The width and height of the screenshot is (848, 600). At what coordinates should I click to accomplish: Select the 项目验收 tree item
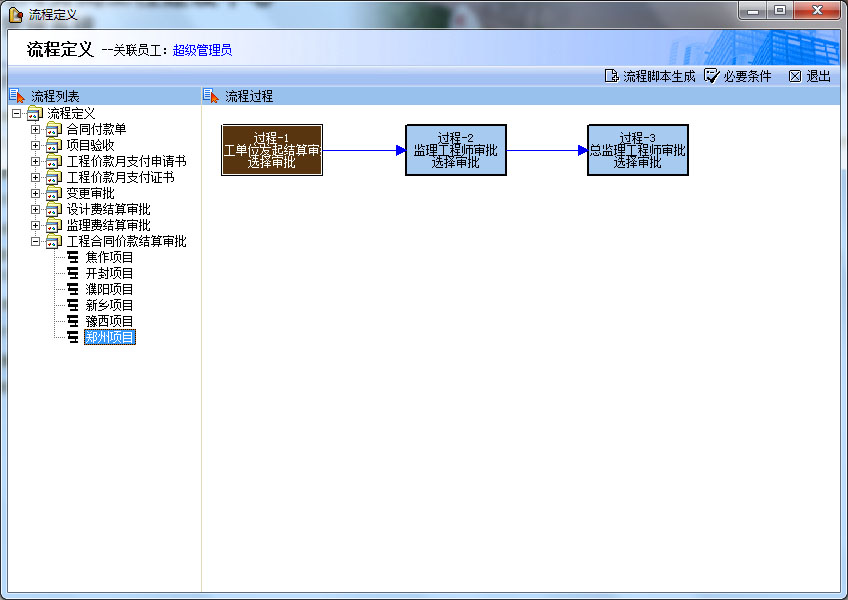tap(90, 145)
